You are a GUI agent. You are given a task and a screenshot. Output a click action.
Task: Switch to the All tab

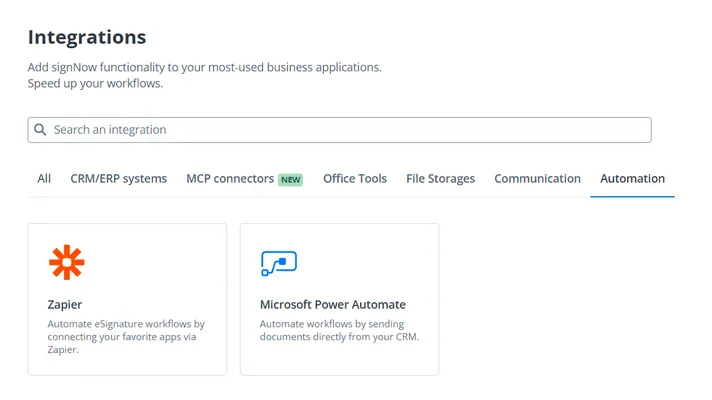pos(44,179)
